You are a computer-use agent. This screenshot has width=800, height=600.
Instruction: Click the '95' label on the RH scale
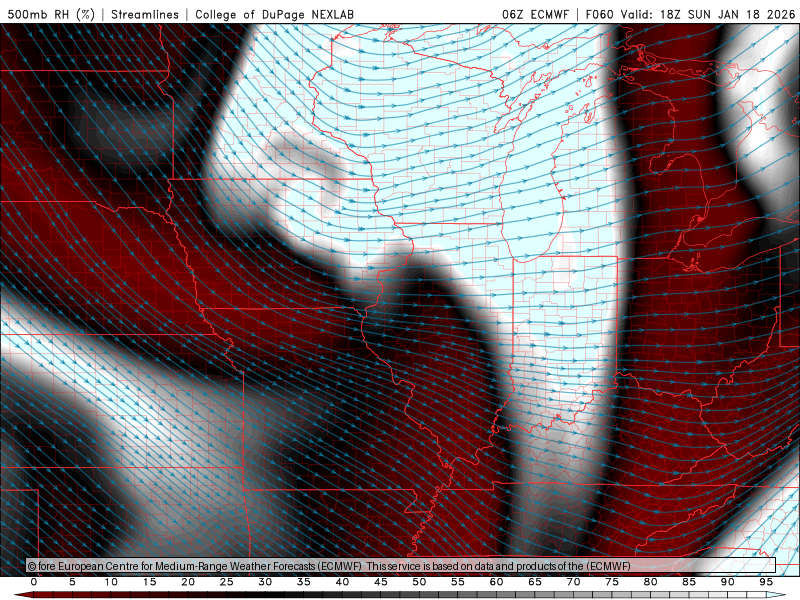click(766, 582)
